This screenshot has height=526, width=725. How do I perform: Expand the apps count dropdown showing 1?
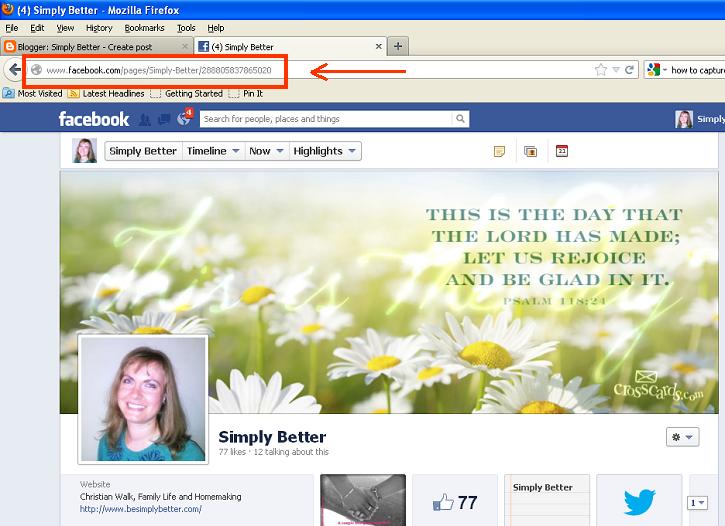coord(697,503)
